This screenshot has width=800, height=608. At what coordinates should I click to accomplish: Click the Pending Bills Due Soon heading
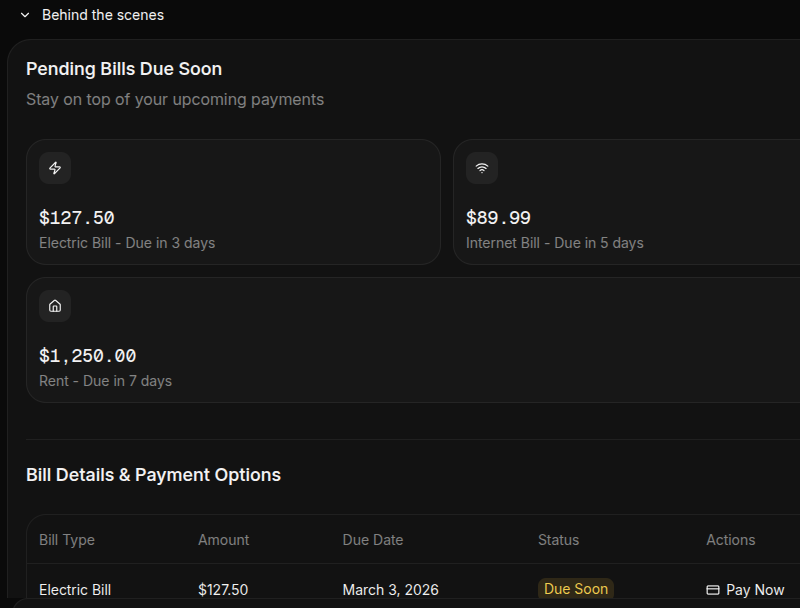tap(124, 69)
